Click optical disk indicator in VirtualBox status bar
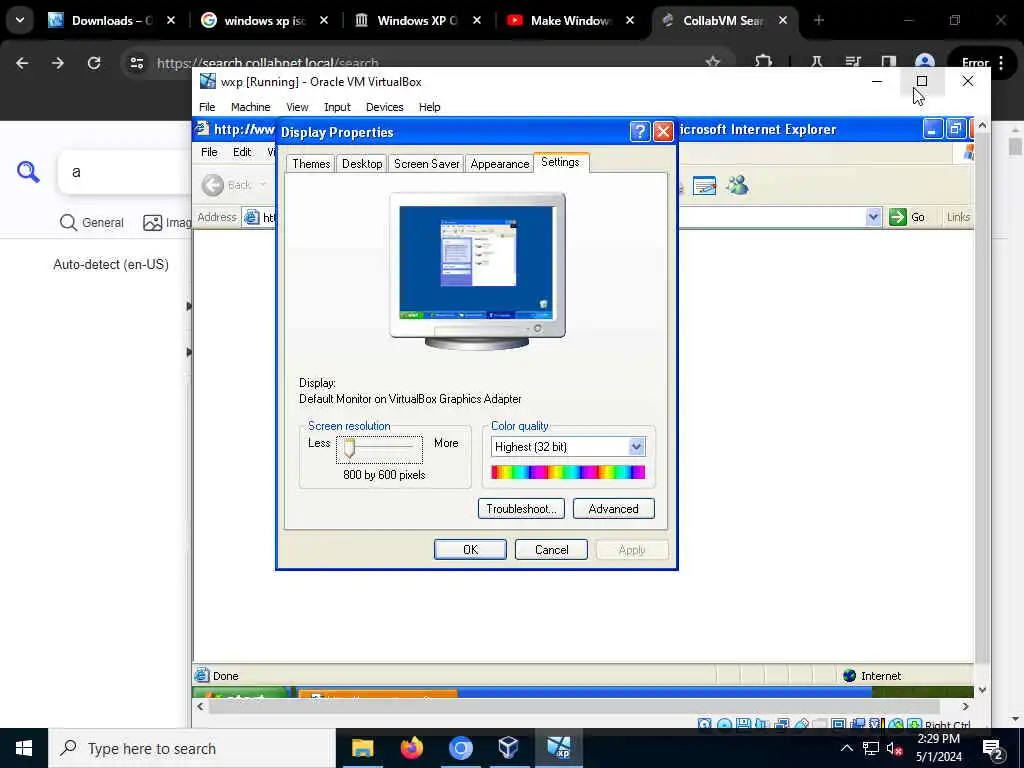 point(724,724)
